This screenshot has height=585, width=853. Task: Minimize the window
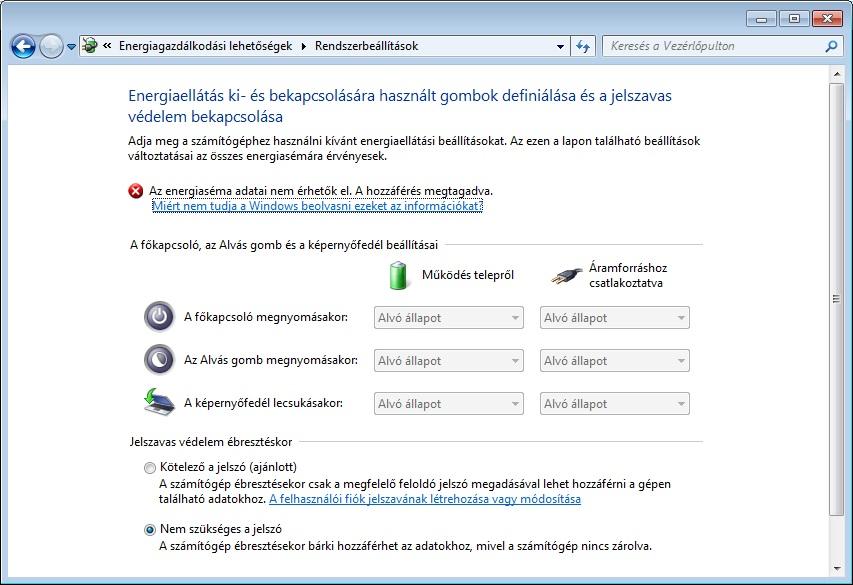762,19
